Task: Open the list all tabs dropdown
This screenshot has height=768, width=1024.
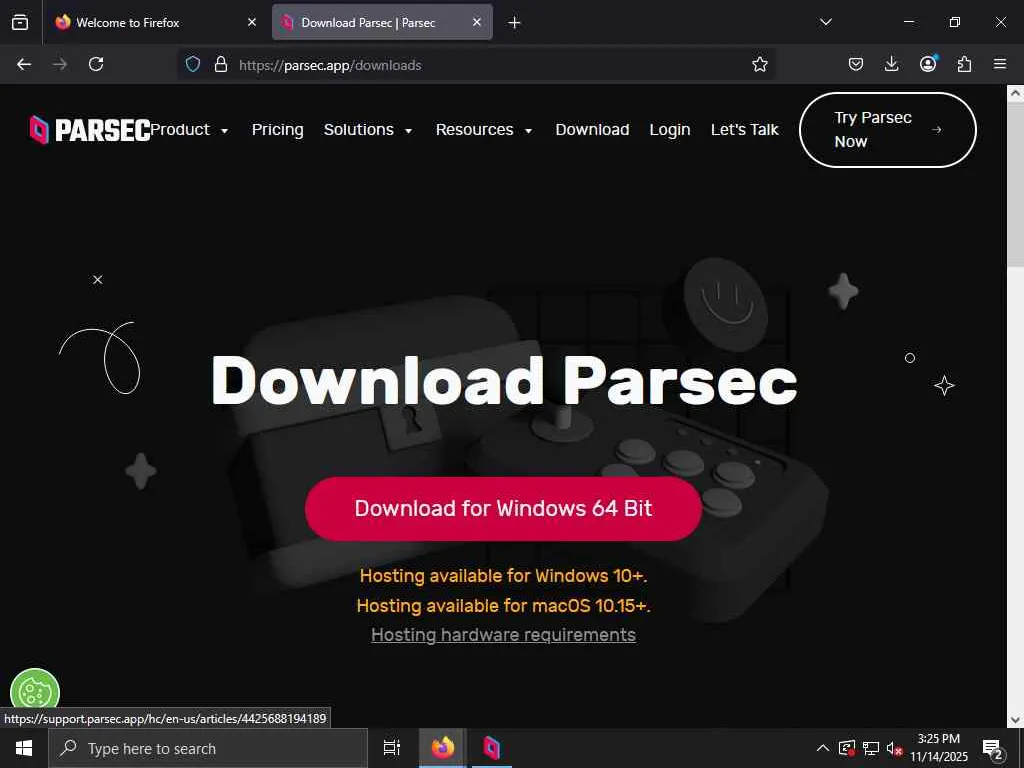Action: coord(825,22)
